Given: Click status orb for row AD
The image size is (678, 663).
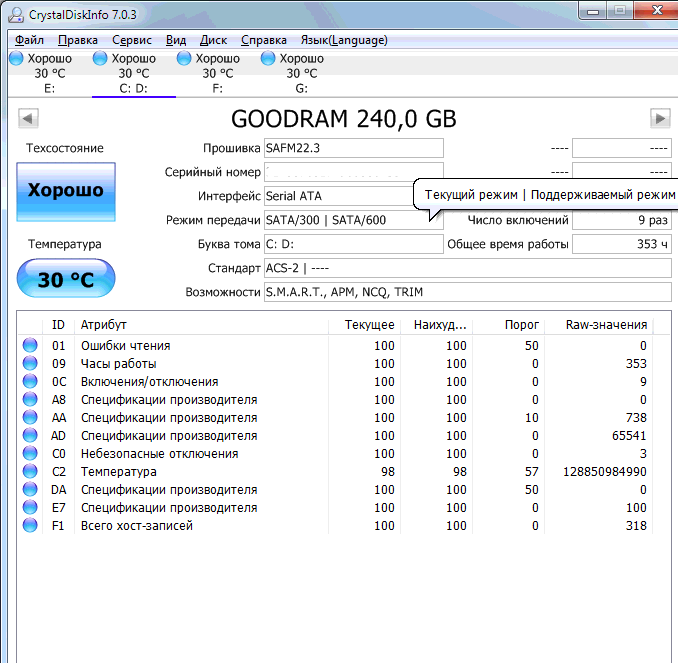Looking at the screenshot, I should [30, 435].
